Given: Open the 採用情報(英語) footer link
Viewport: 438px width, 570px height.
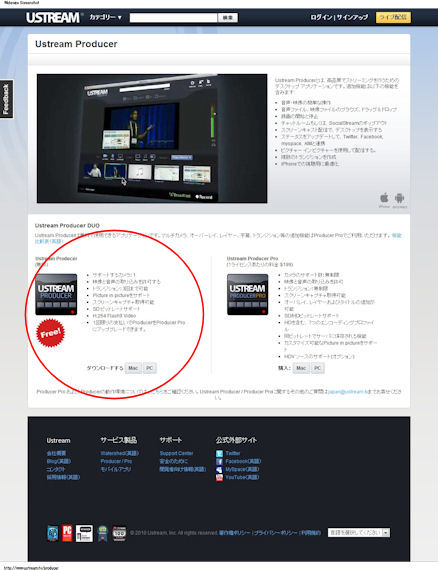Looking at the screenshot, I should pyautogui.click(x=63, y=477).
